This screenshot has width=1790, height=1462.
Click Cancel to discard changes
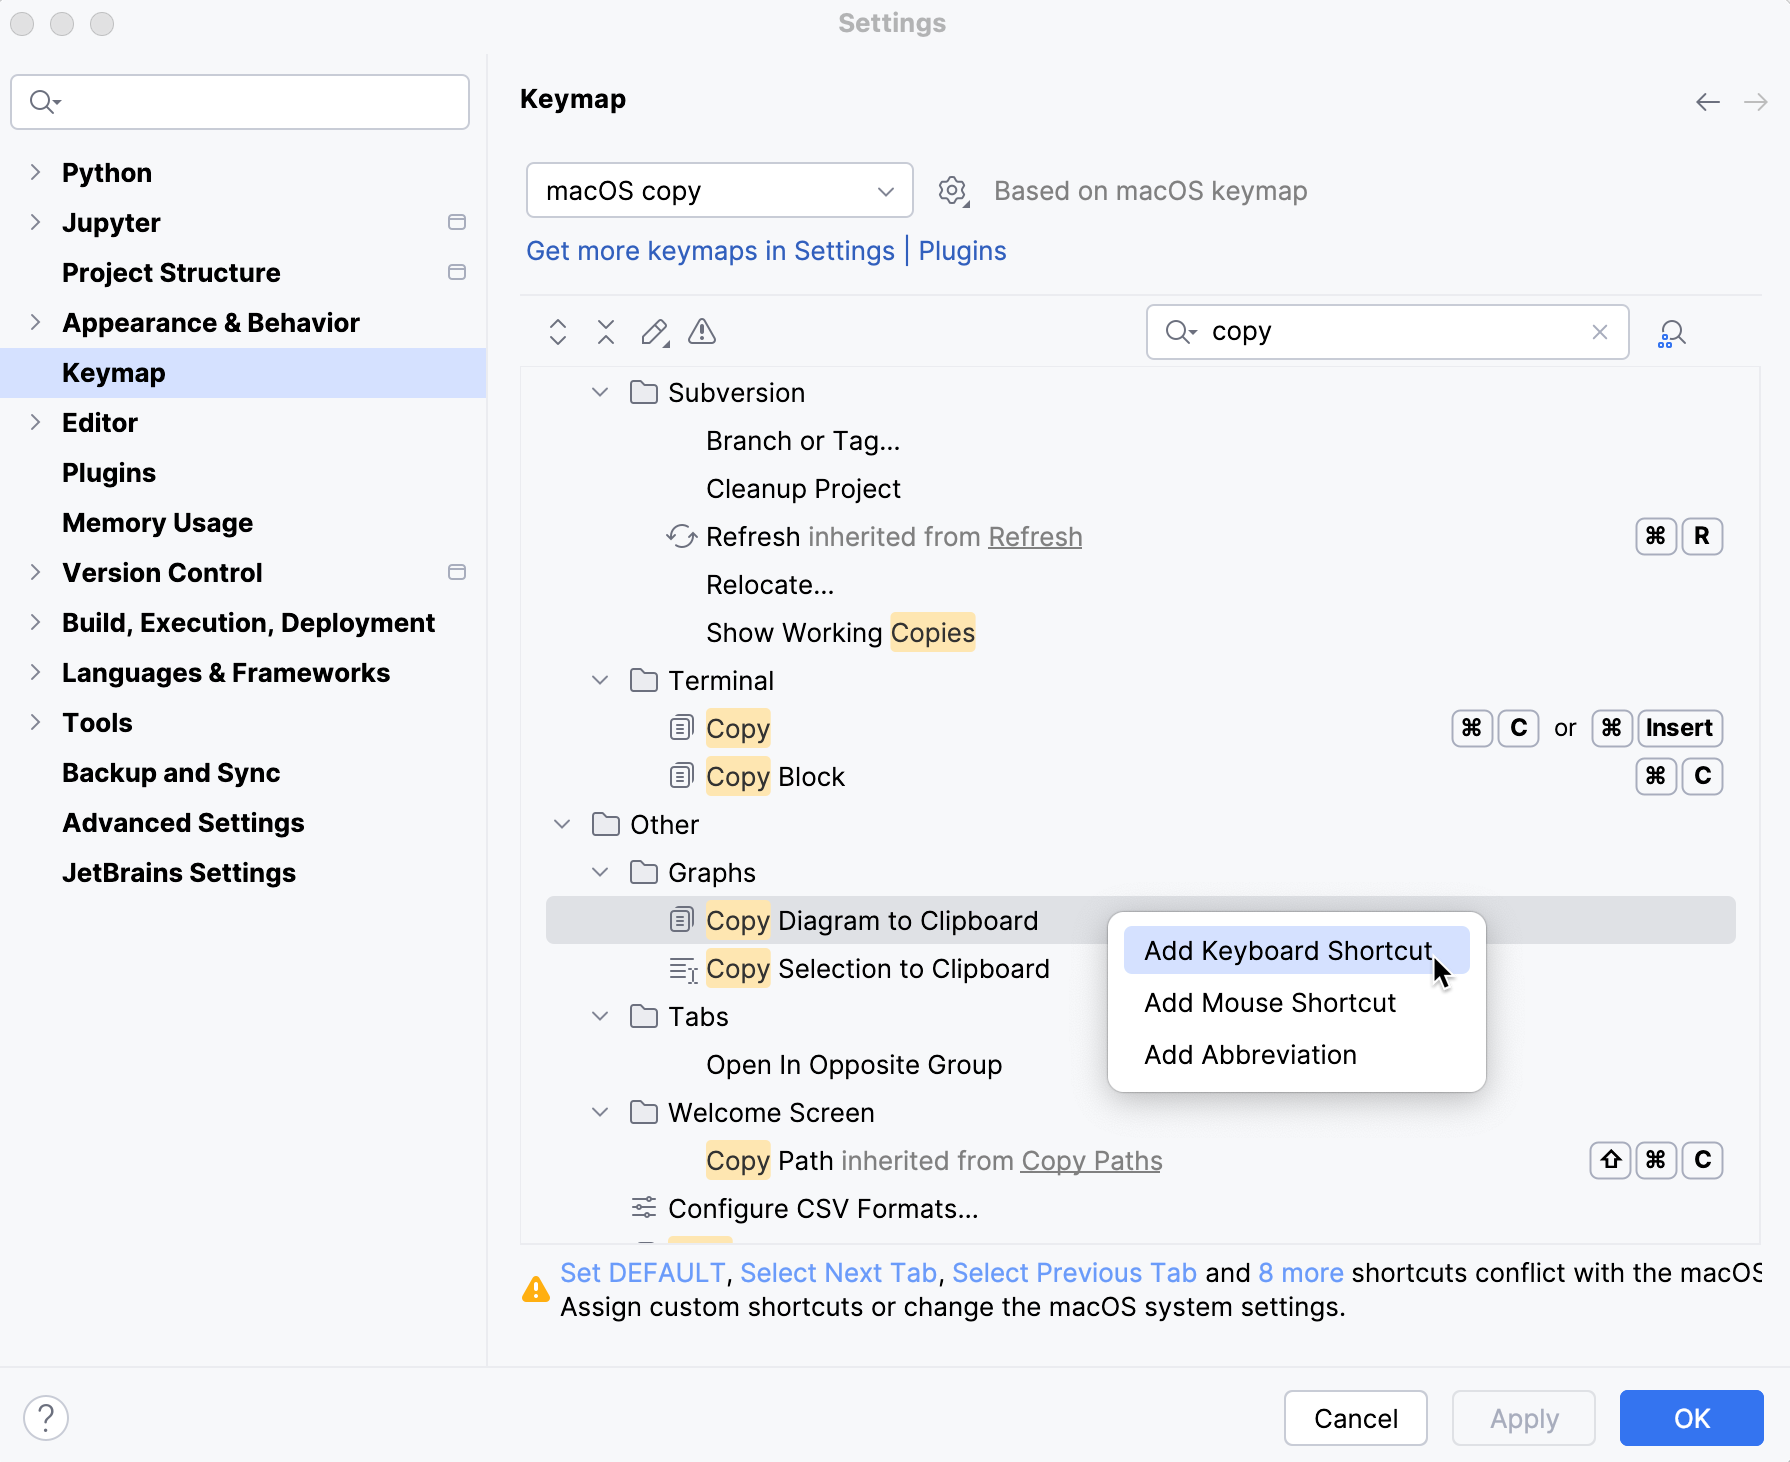tap(1355, 1418)
